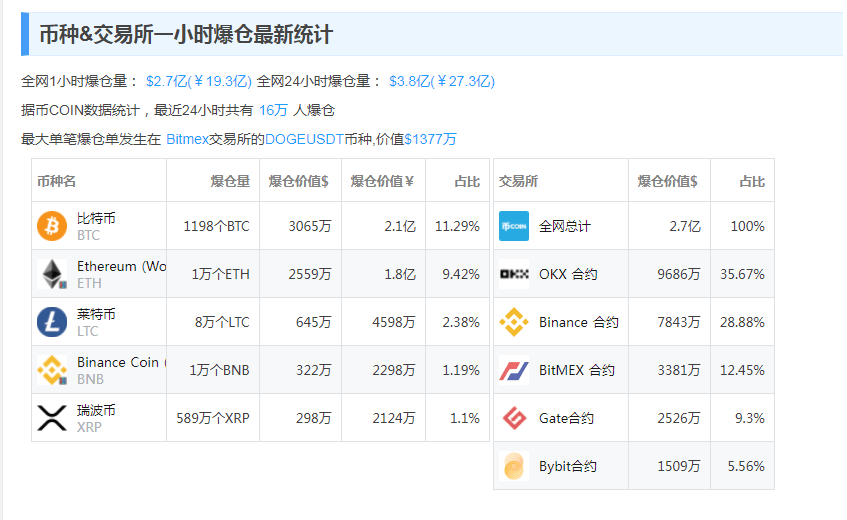The image size is (847, 520).
Task: Click the 爆仓价值￥ column header
Action: point(382,181)
